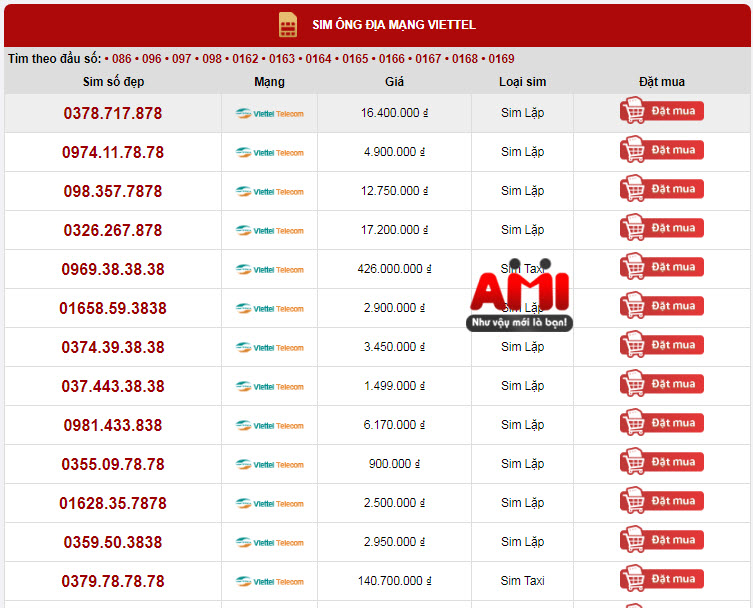The image size is (753, 608).
Task: Order sim 0326.267.878 with Đặt mua button
Action: [x=662, y=228]
